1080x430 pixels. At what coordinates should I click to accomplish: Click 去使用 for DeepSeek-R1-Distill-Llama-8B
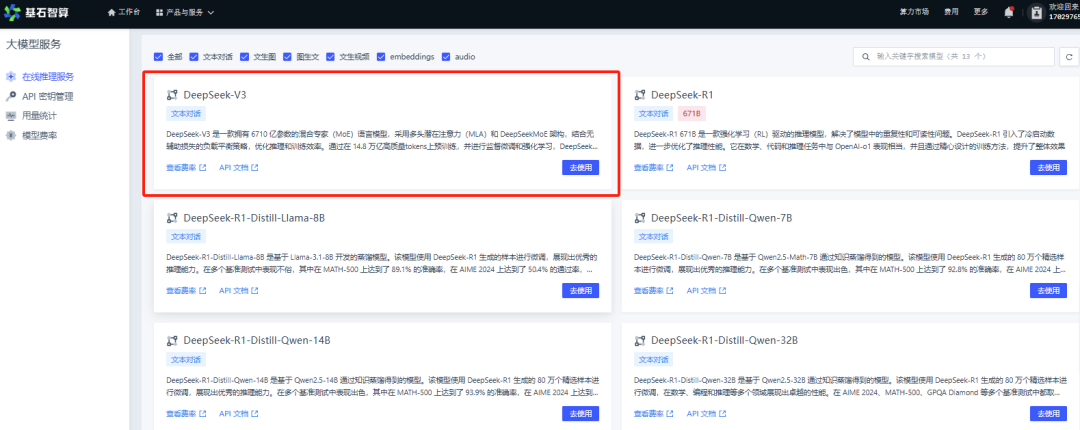click(580, 291)
